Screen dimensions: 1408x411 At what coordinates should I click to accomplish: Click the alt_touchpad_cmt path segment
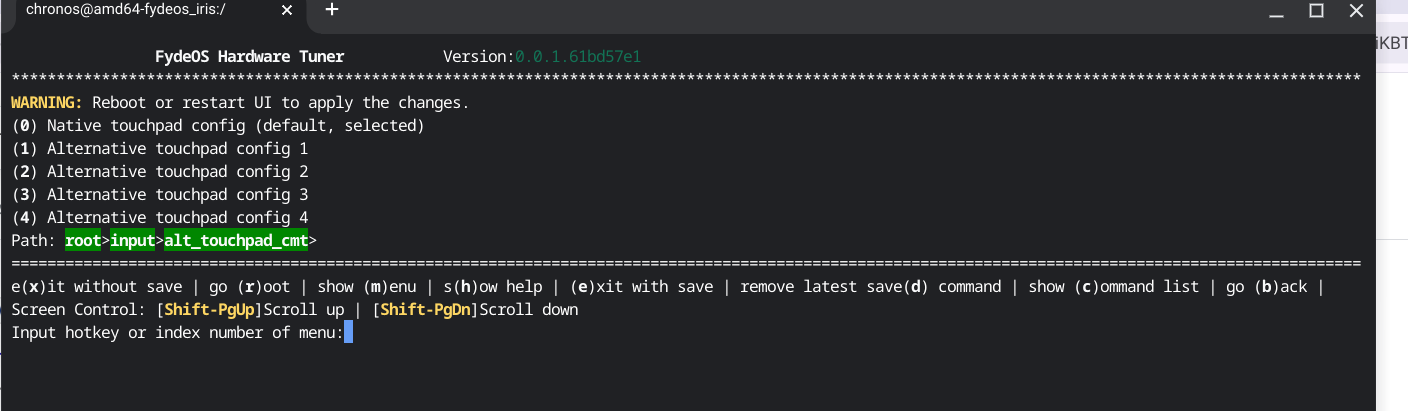click(x=237, y=241)
